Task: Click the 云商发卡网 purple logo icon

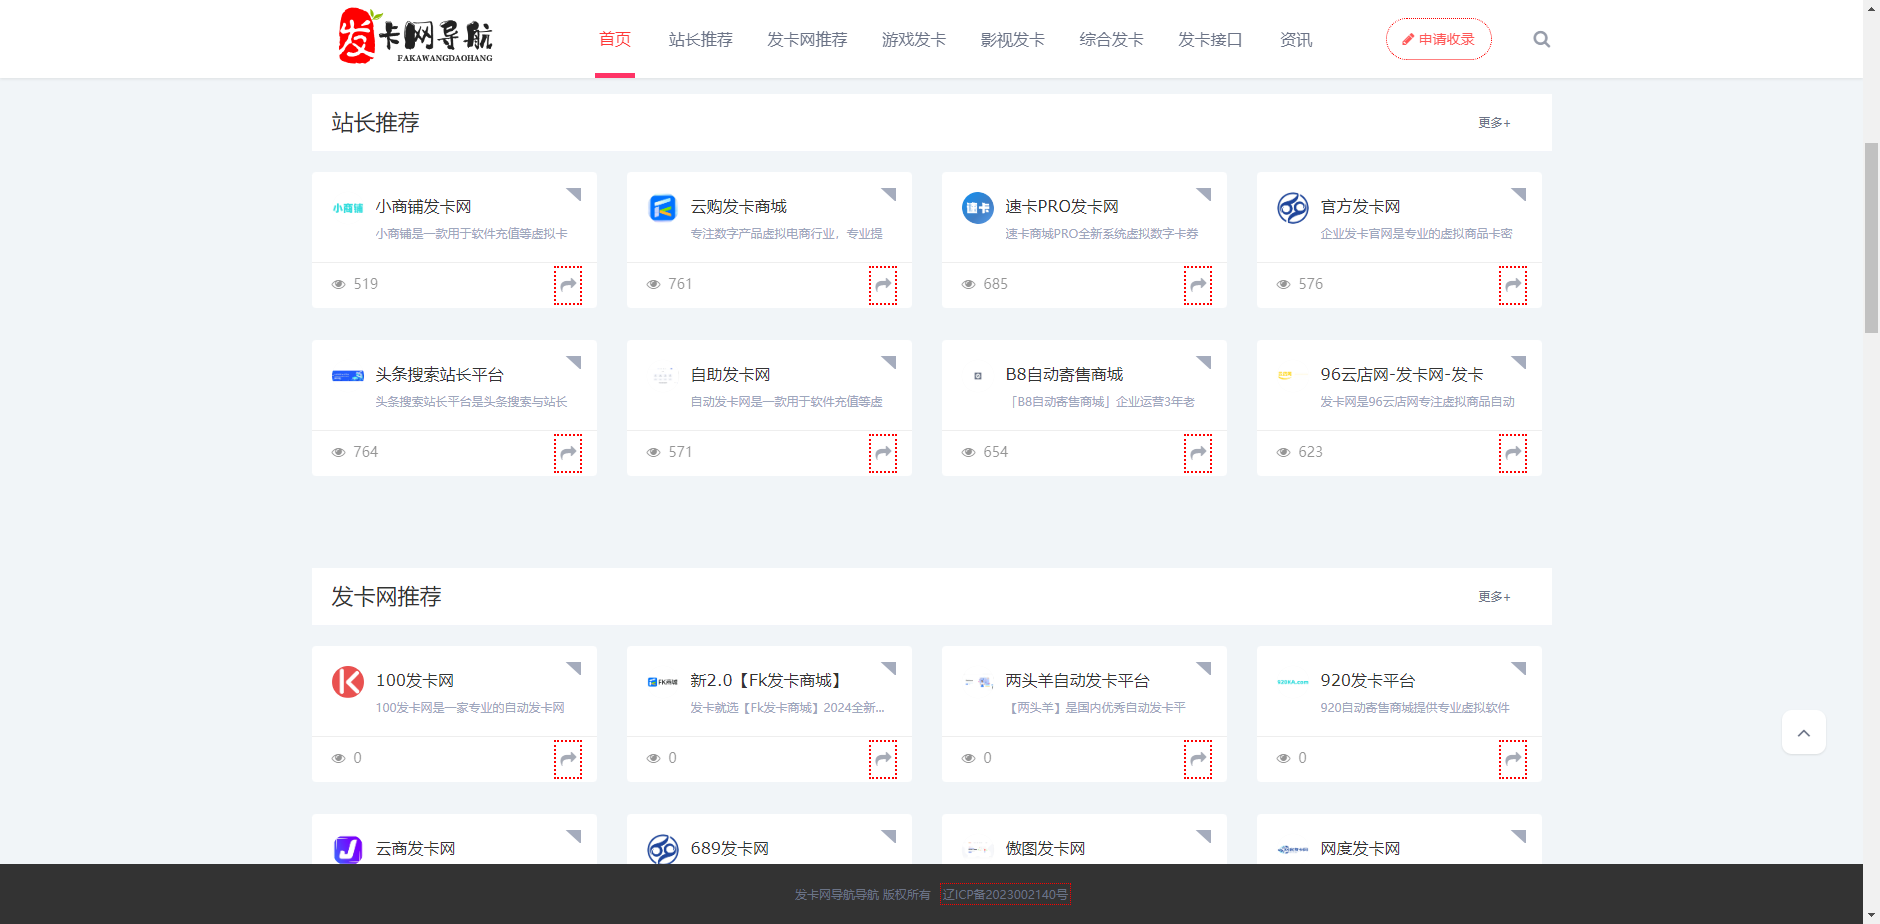Action: coord(348,849)
